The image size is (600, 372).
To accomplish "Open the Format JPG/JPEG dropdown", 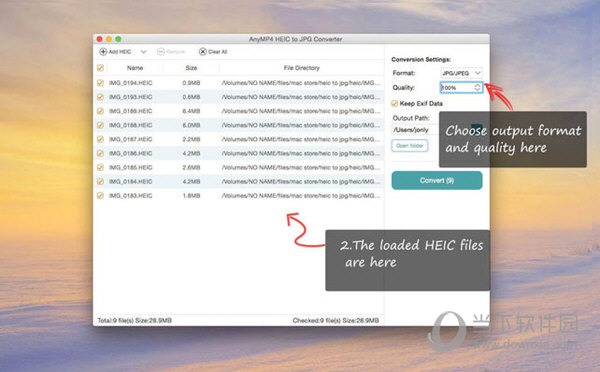I will coord(461,73).
